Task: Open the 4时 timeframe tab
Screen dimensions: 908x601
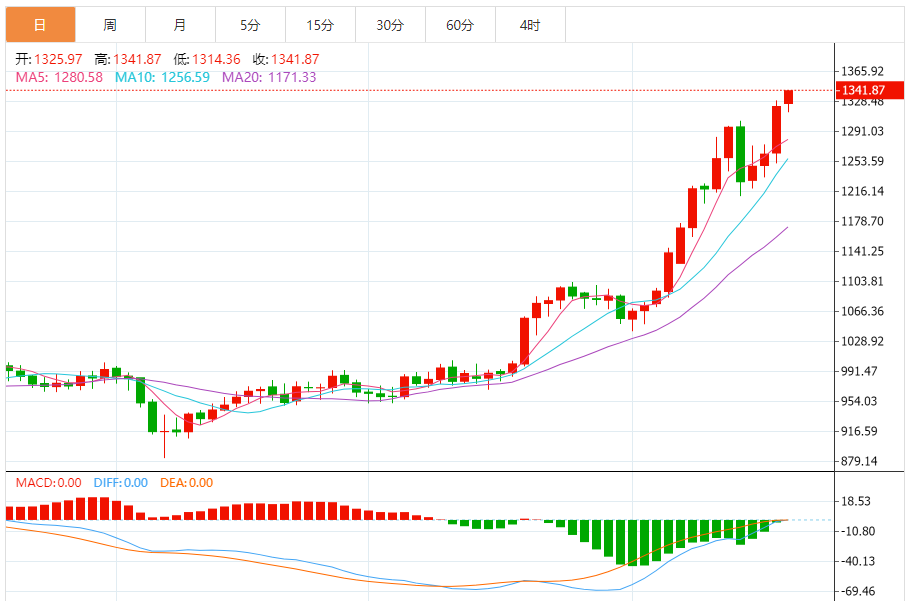Action: [530, 25]
